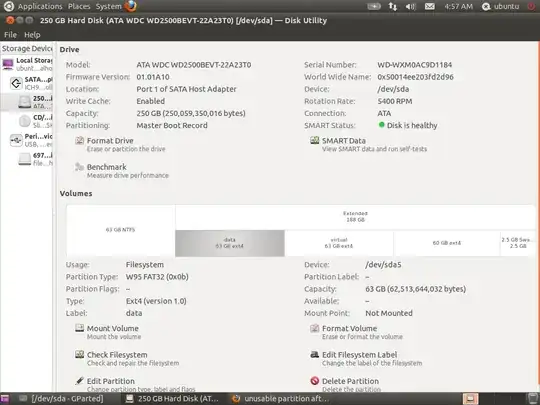Viewport: 540px width, 405px height.
Task: Click the battery indicator icon
Action: (374, 6)
